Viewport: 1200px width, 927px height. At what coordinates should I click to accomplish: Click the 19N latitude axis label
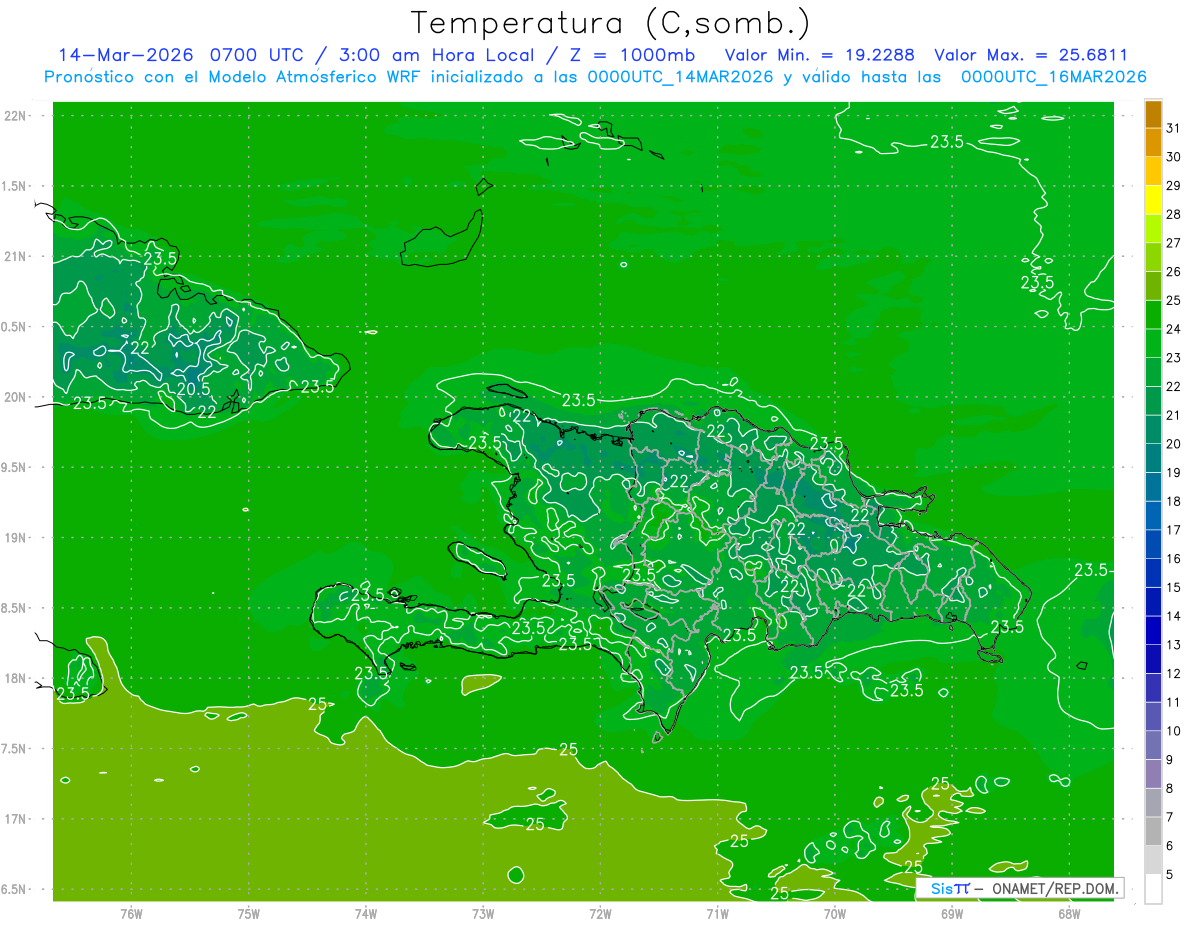(14, 538)
